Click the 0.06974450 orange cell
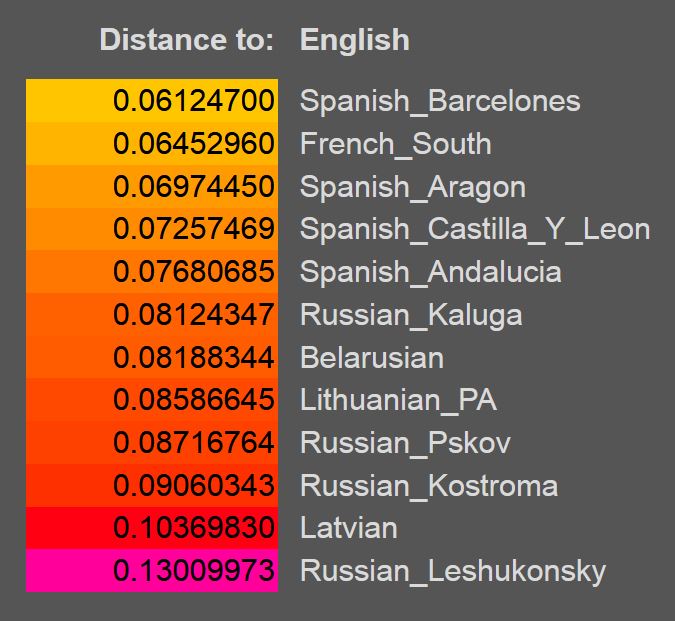Viewport: 675px width, 621px height. click(152, 186)
